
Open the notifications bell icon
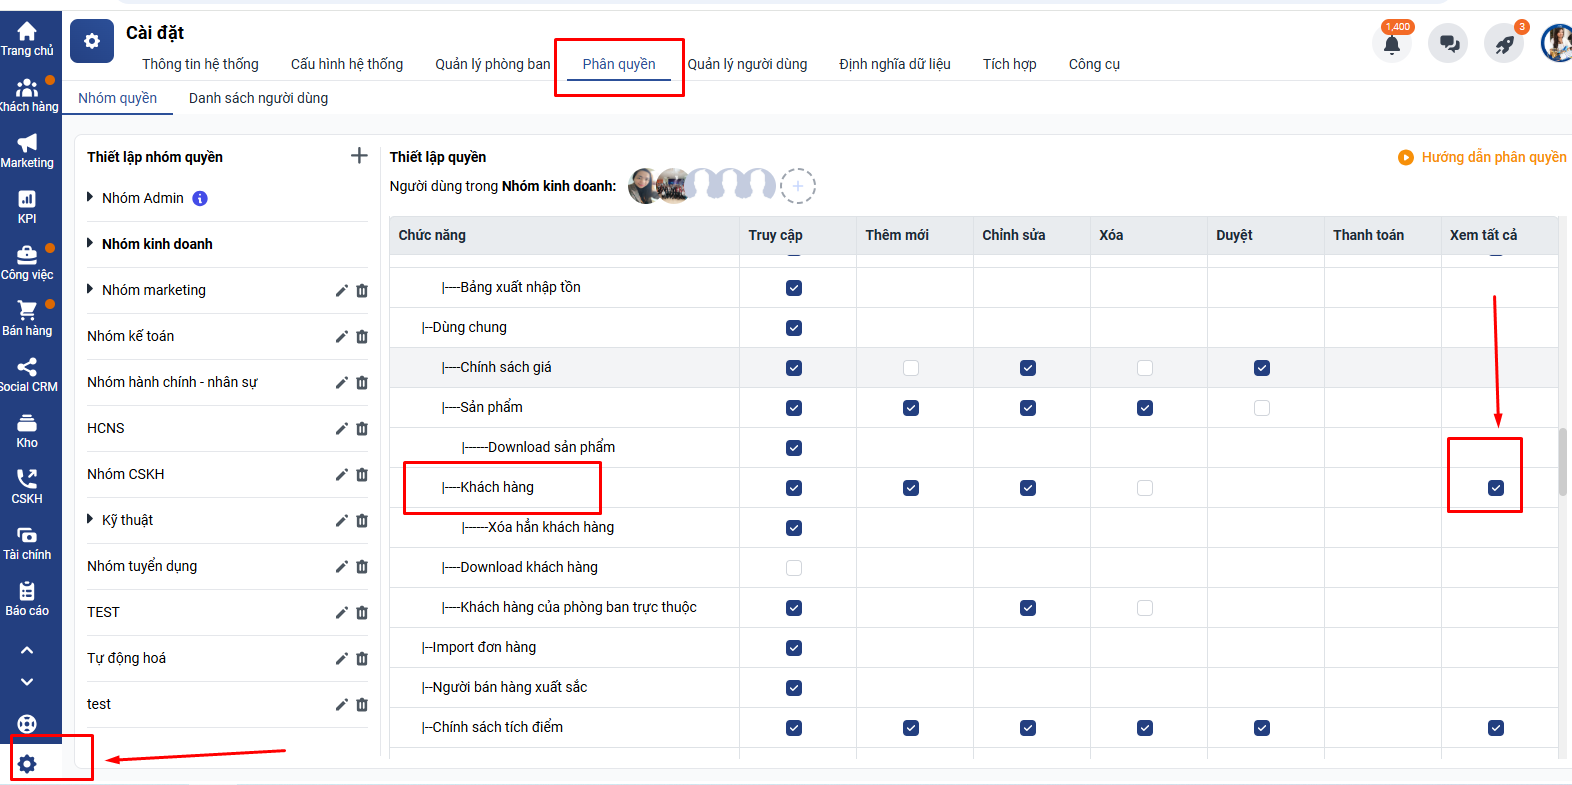(x=1391, y=44)
